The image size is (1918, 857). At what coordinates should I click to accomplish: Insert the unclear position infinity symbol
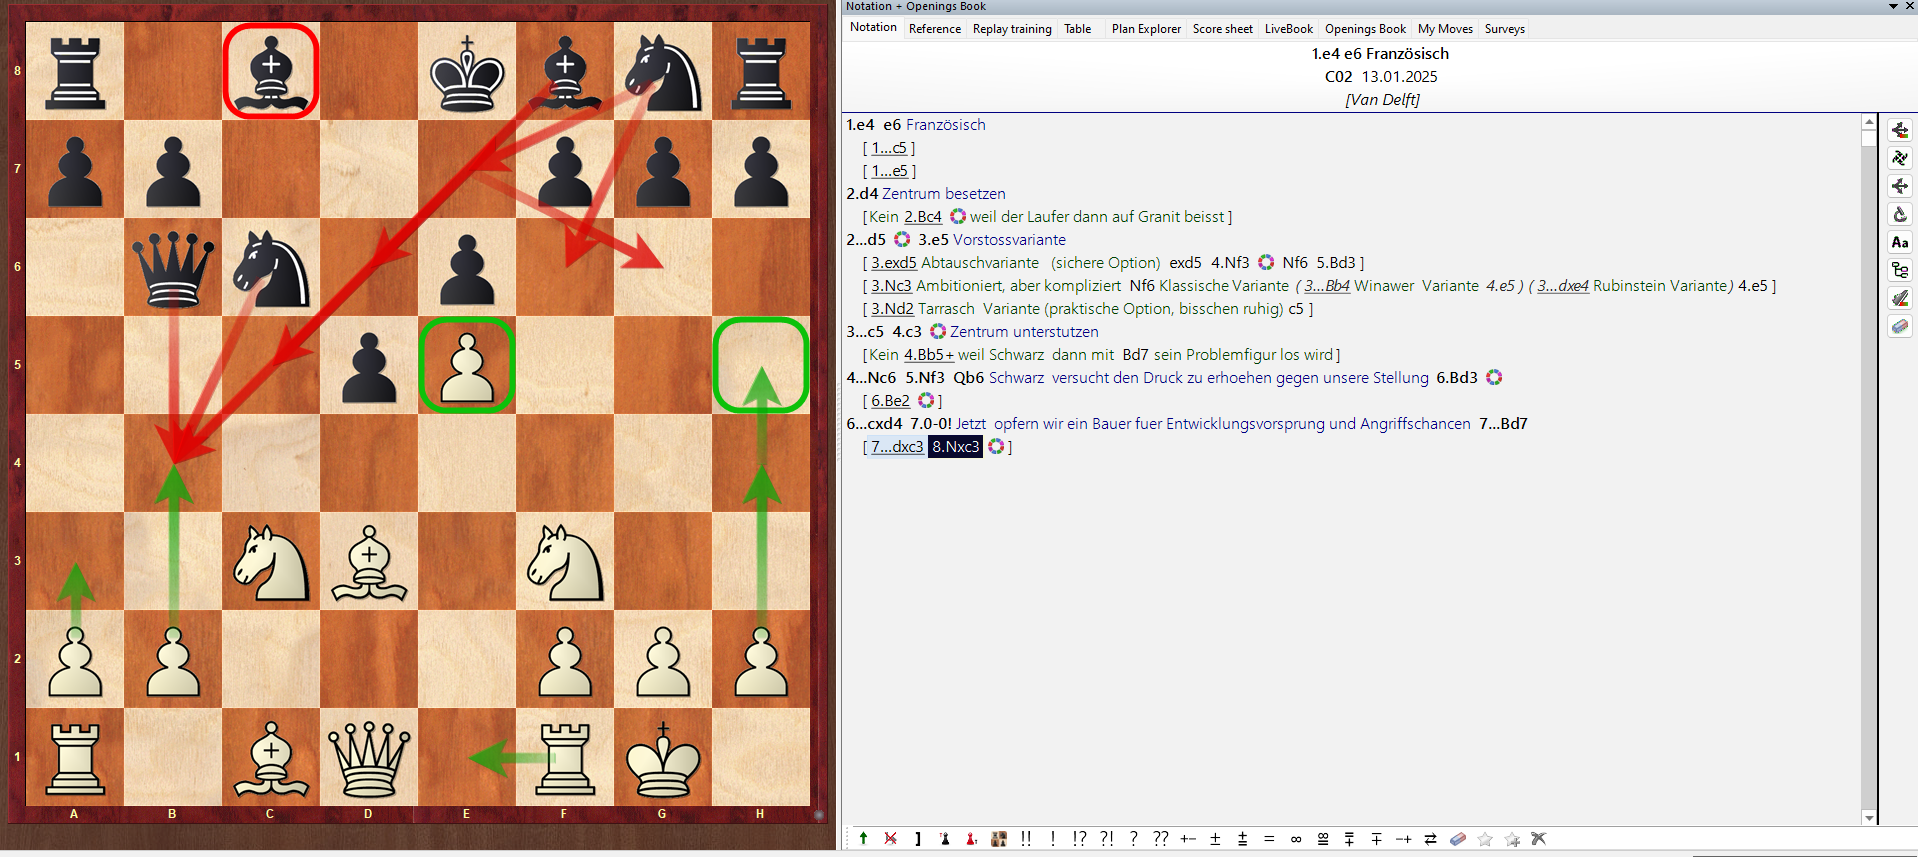coord(1296,839)
